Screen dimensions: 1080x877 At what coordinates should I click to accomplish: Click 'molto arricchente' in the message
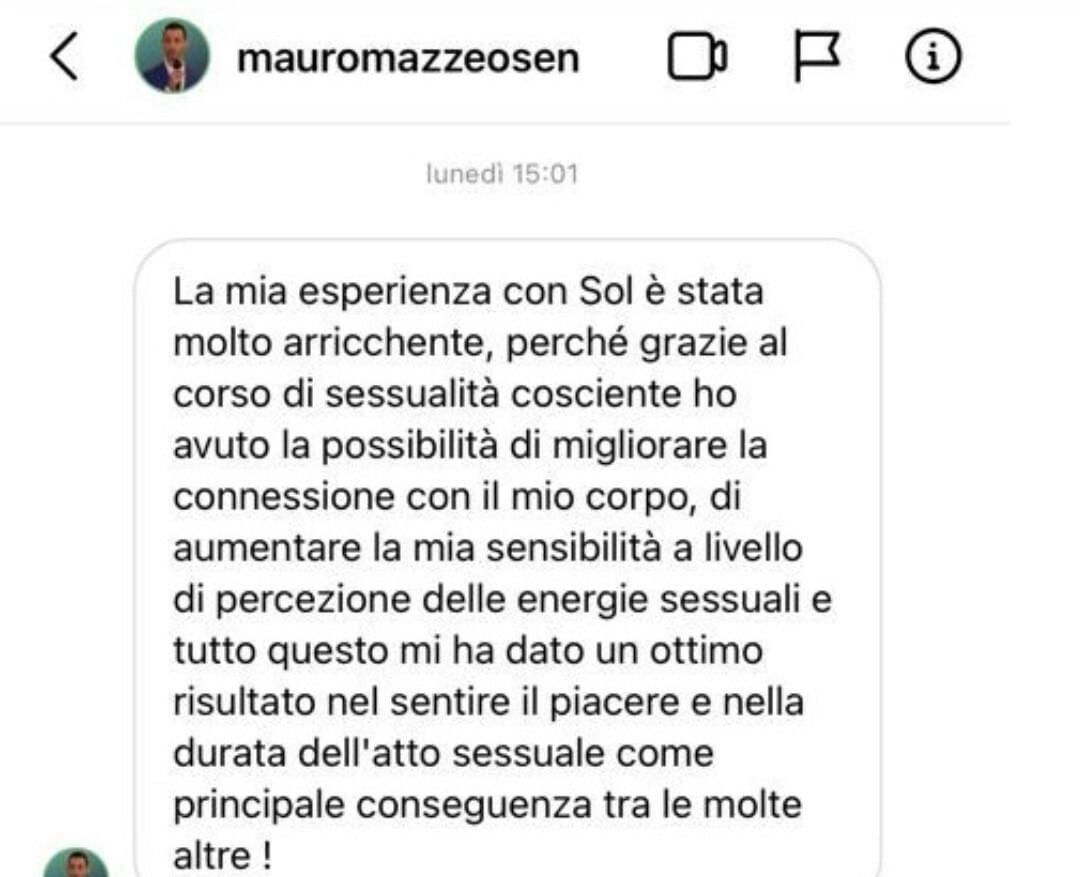coord(333,342)
